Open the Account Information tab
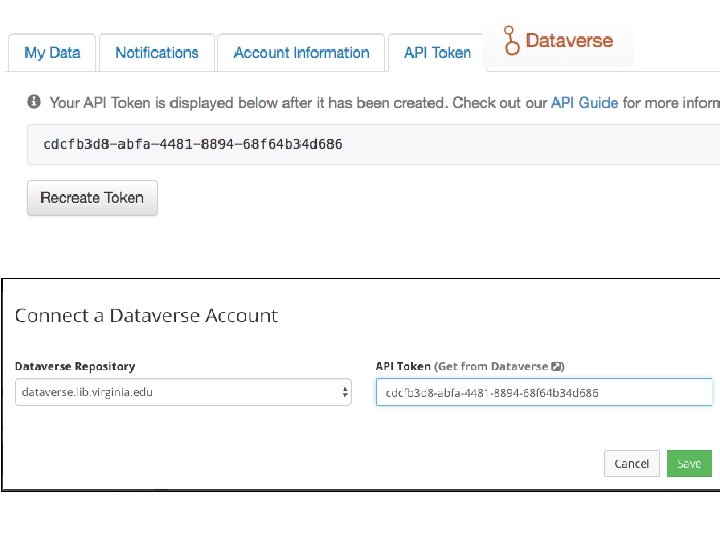This screenshot has height=540, width=720. click(301, 53)
